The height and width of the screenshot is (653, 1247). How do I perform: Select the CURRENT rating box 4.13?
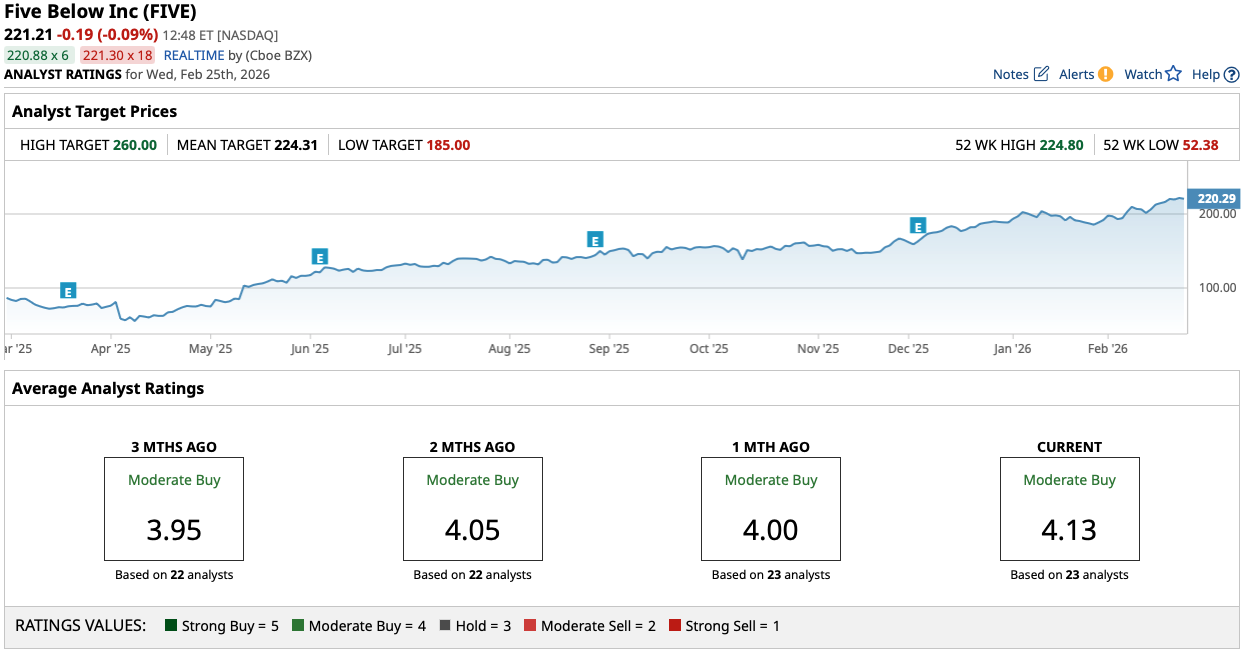1070,509
